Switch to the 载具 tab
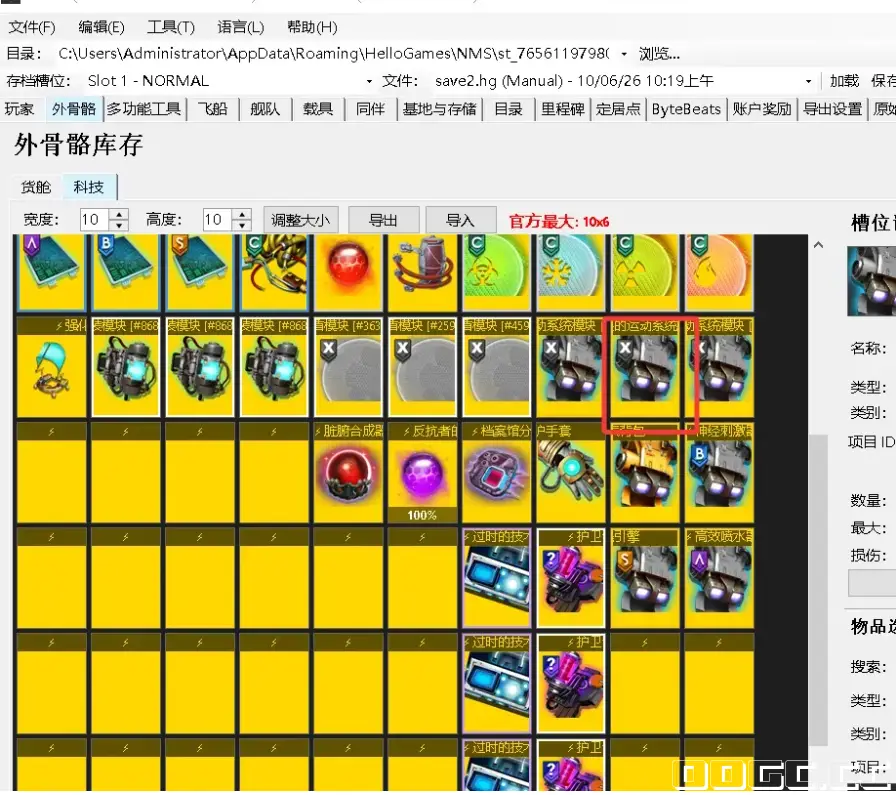This screenshot has height=795, width=896. pos(318,109)
